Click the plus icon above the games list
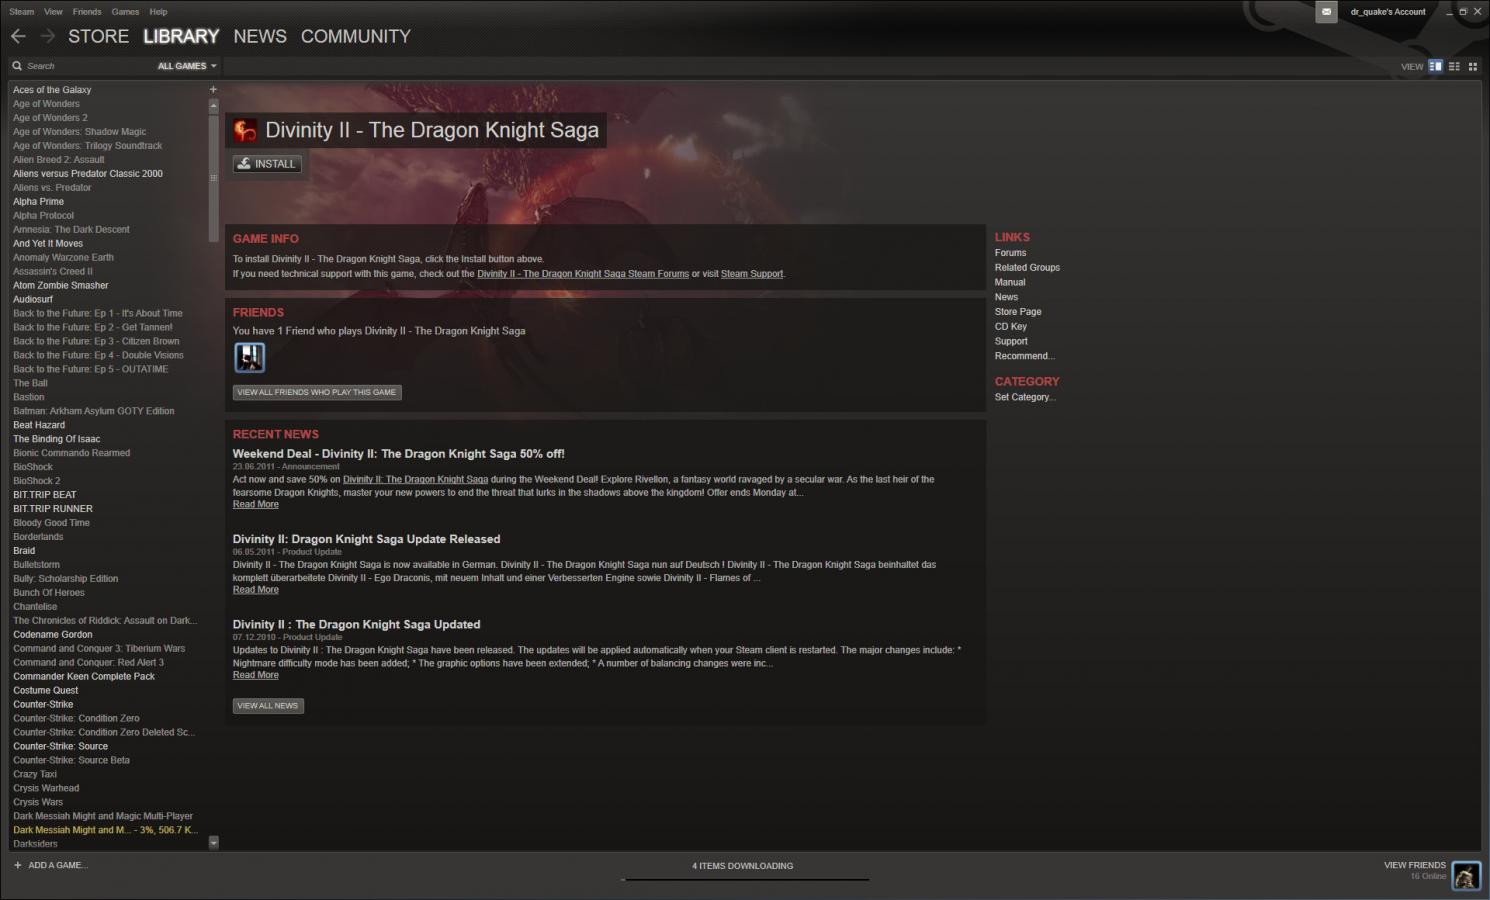1490x900 pixels. (x=213, y=89)
